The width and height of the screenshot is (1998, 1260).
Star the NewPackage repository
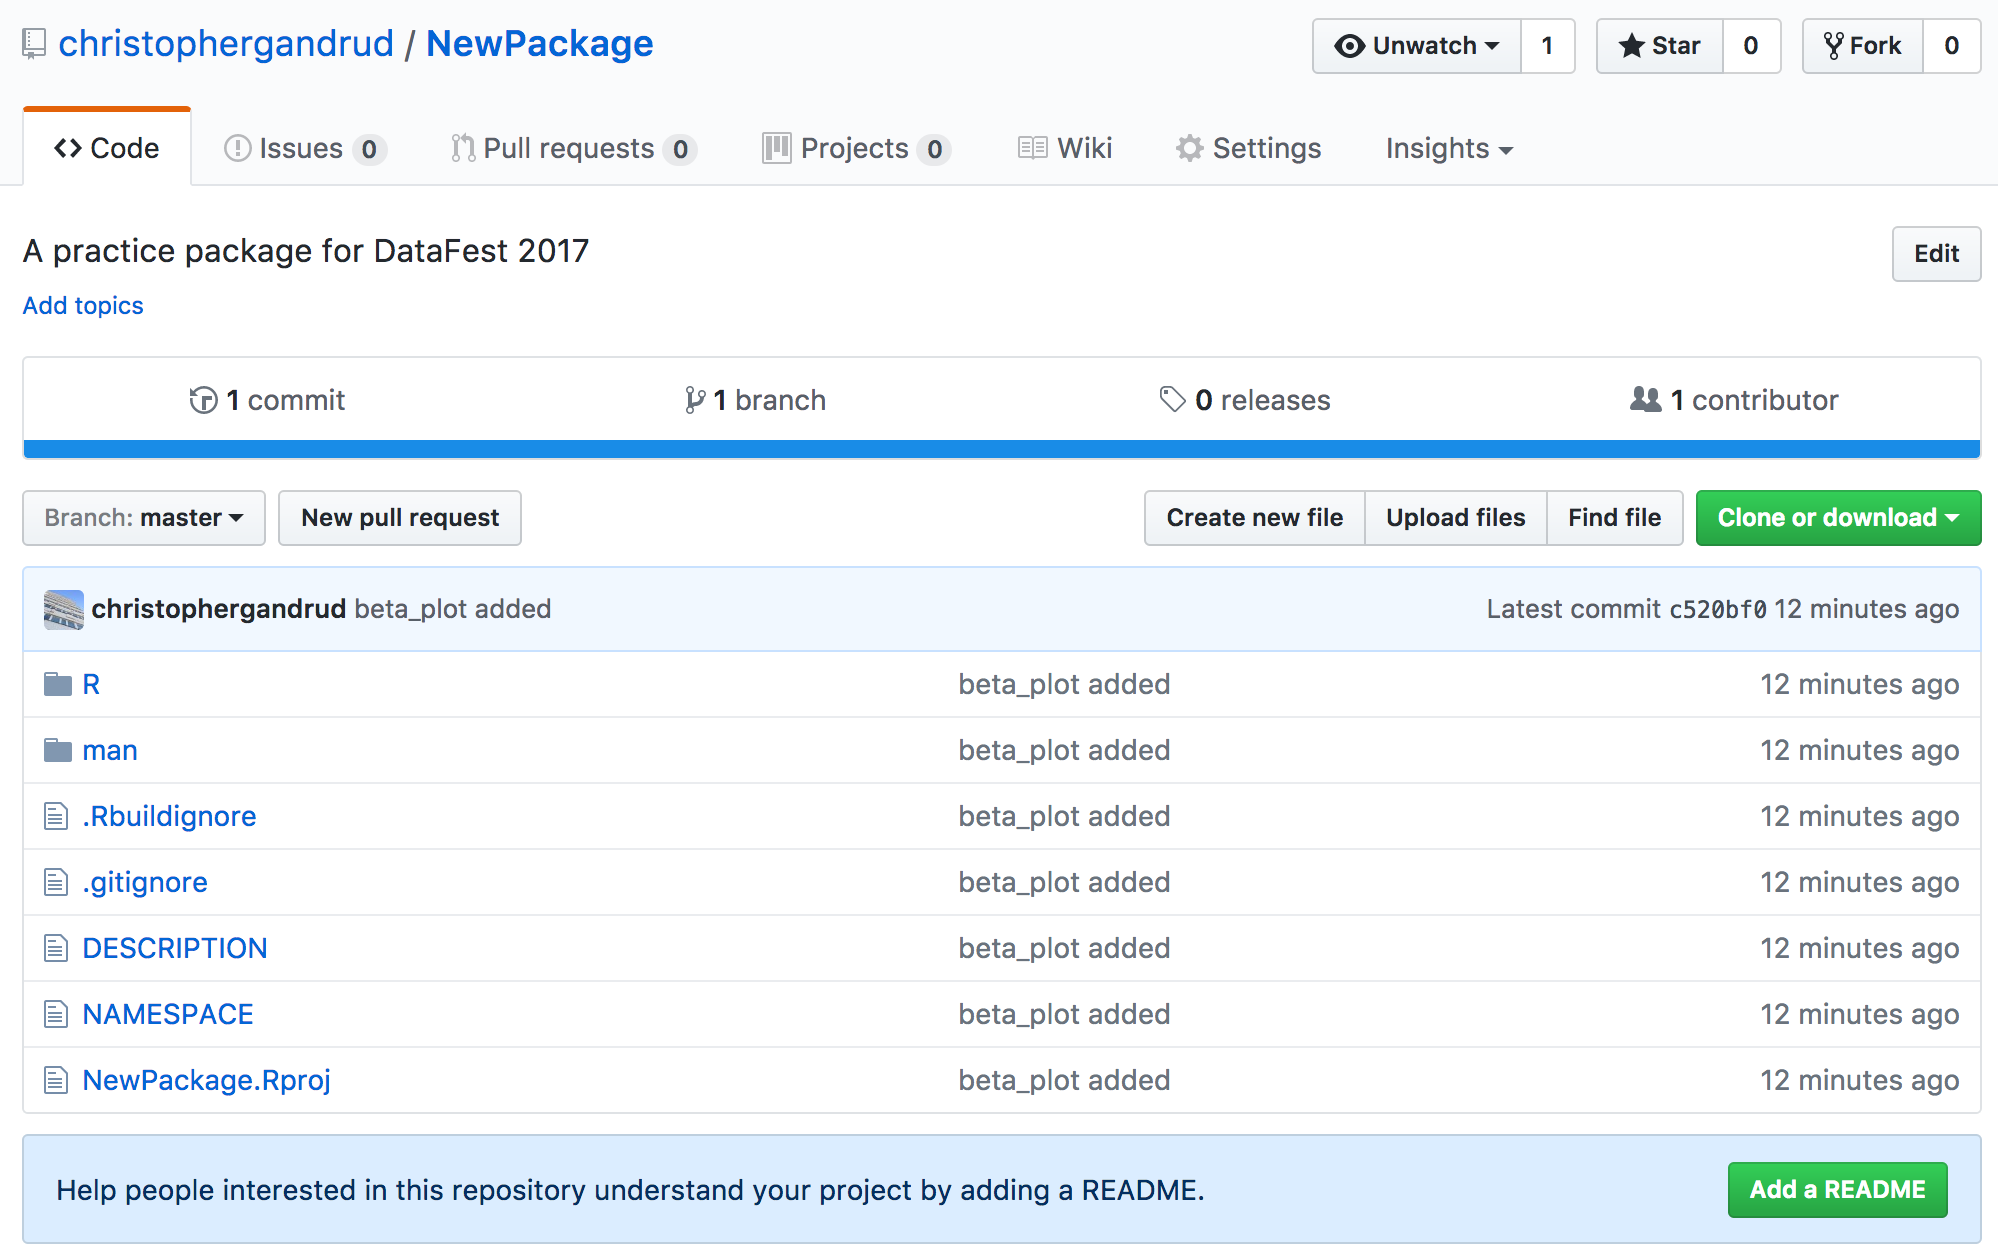(1660, 46)
